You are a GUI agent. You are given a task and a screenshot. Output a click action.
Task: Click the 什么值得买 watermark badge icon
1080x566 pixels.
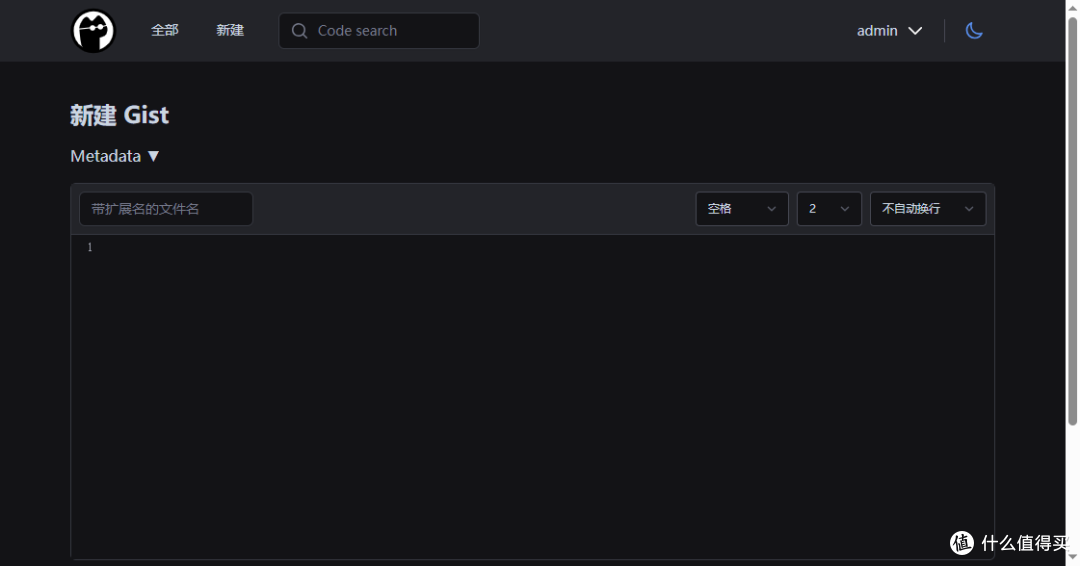(x=962, y=543)
